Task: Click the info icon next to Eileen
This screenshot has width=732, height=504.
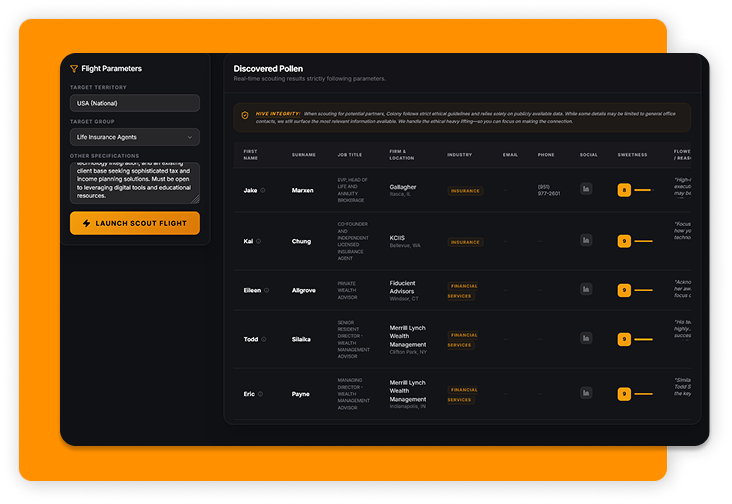Action: [x=267, y=290]
